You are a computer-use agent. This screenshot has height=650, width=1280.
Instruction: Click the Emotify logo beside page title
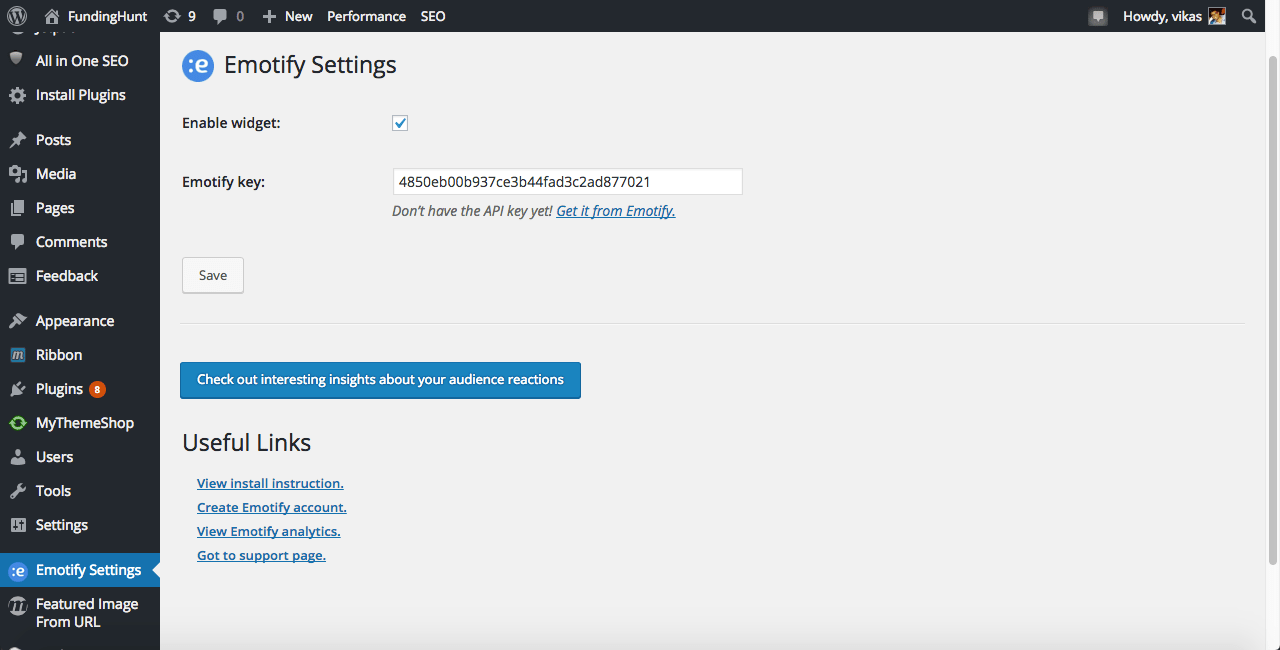198,66
